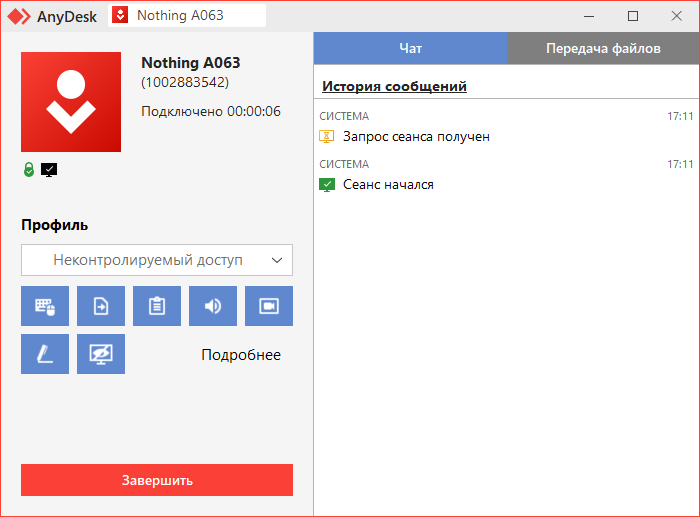Select the message Сеанс начался
Image resolution: width=700 pixels, height=517 pixels.
pyautogui.click(x=388, y=184)
